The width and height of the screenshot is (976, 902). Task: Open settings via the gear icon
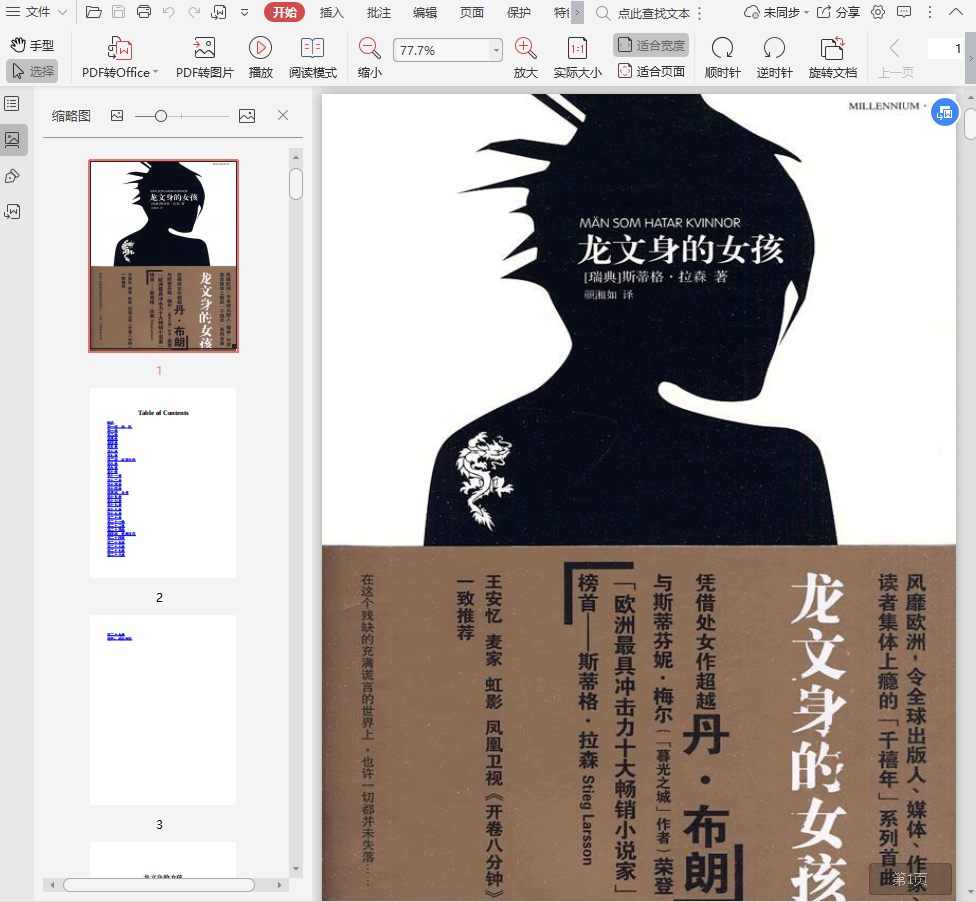tap(878, 12)
